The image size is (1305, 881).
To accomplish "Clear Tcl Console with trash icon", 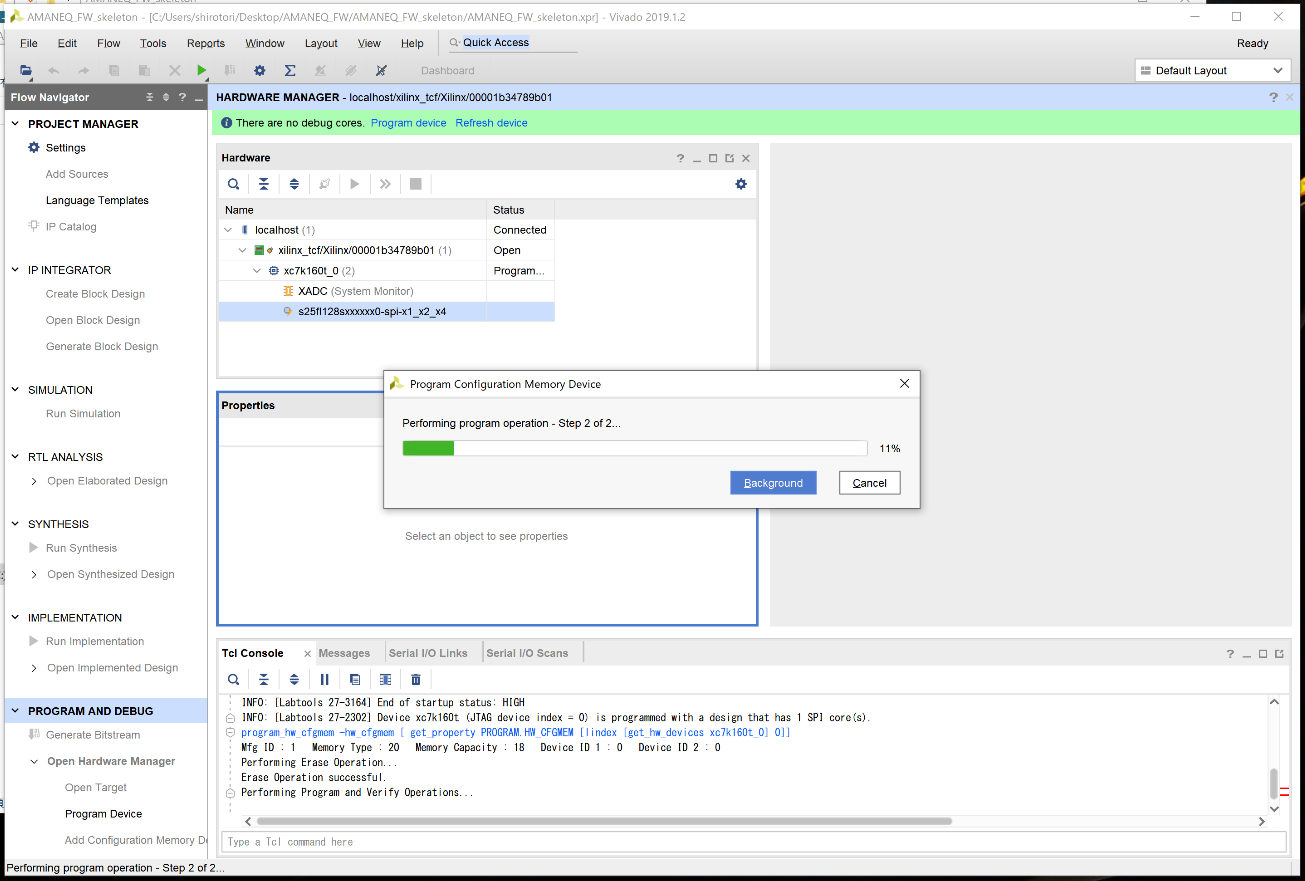I will [x=416, y=679].
